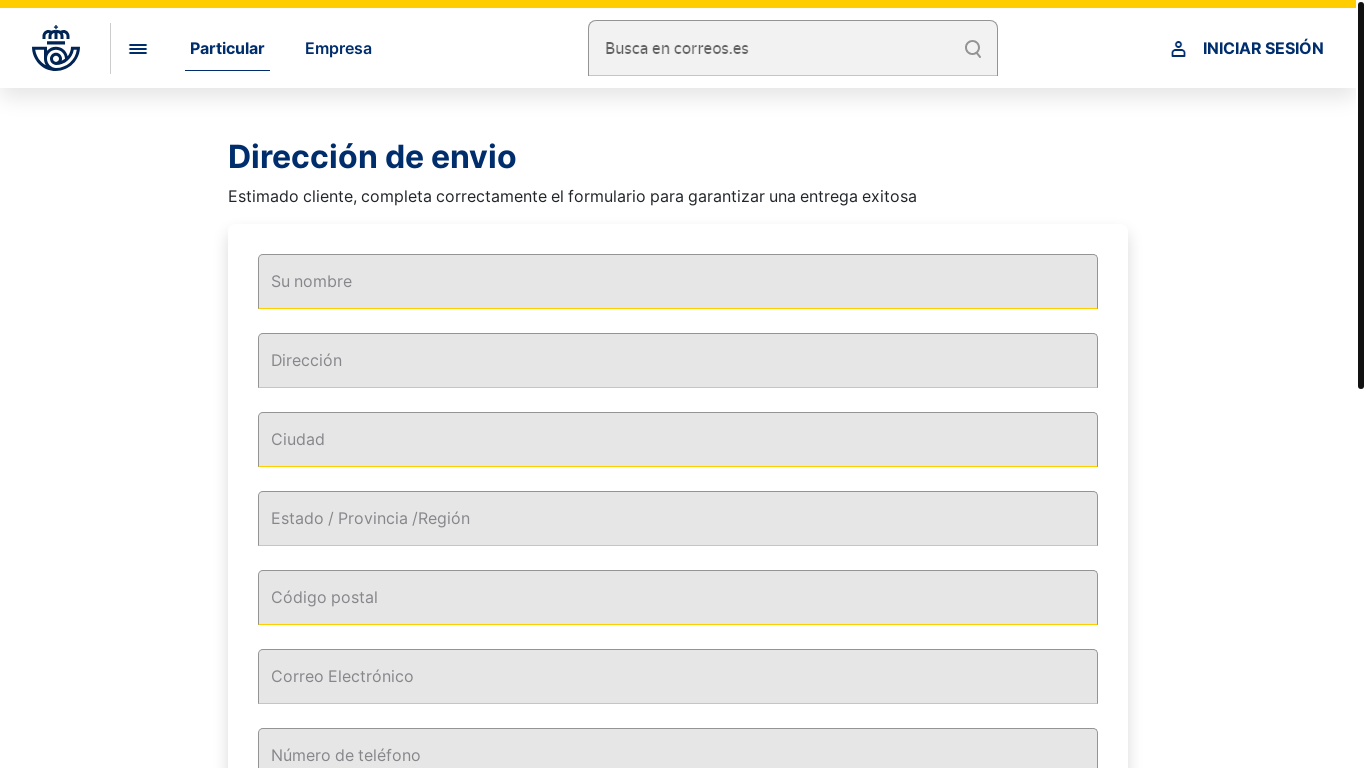
Task: Click the search magnifier icon
Action: click(x=973, y=48)
